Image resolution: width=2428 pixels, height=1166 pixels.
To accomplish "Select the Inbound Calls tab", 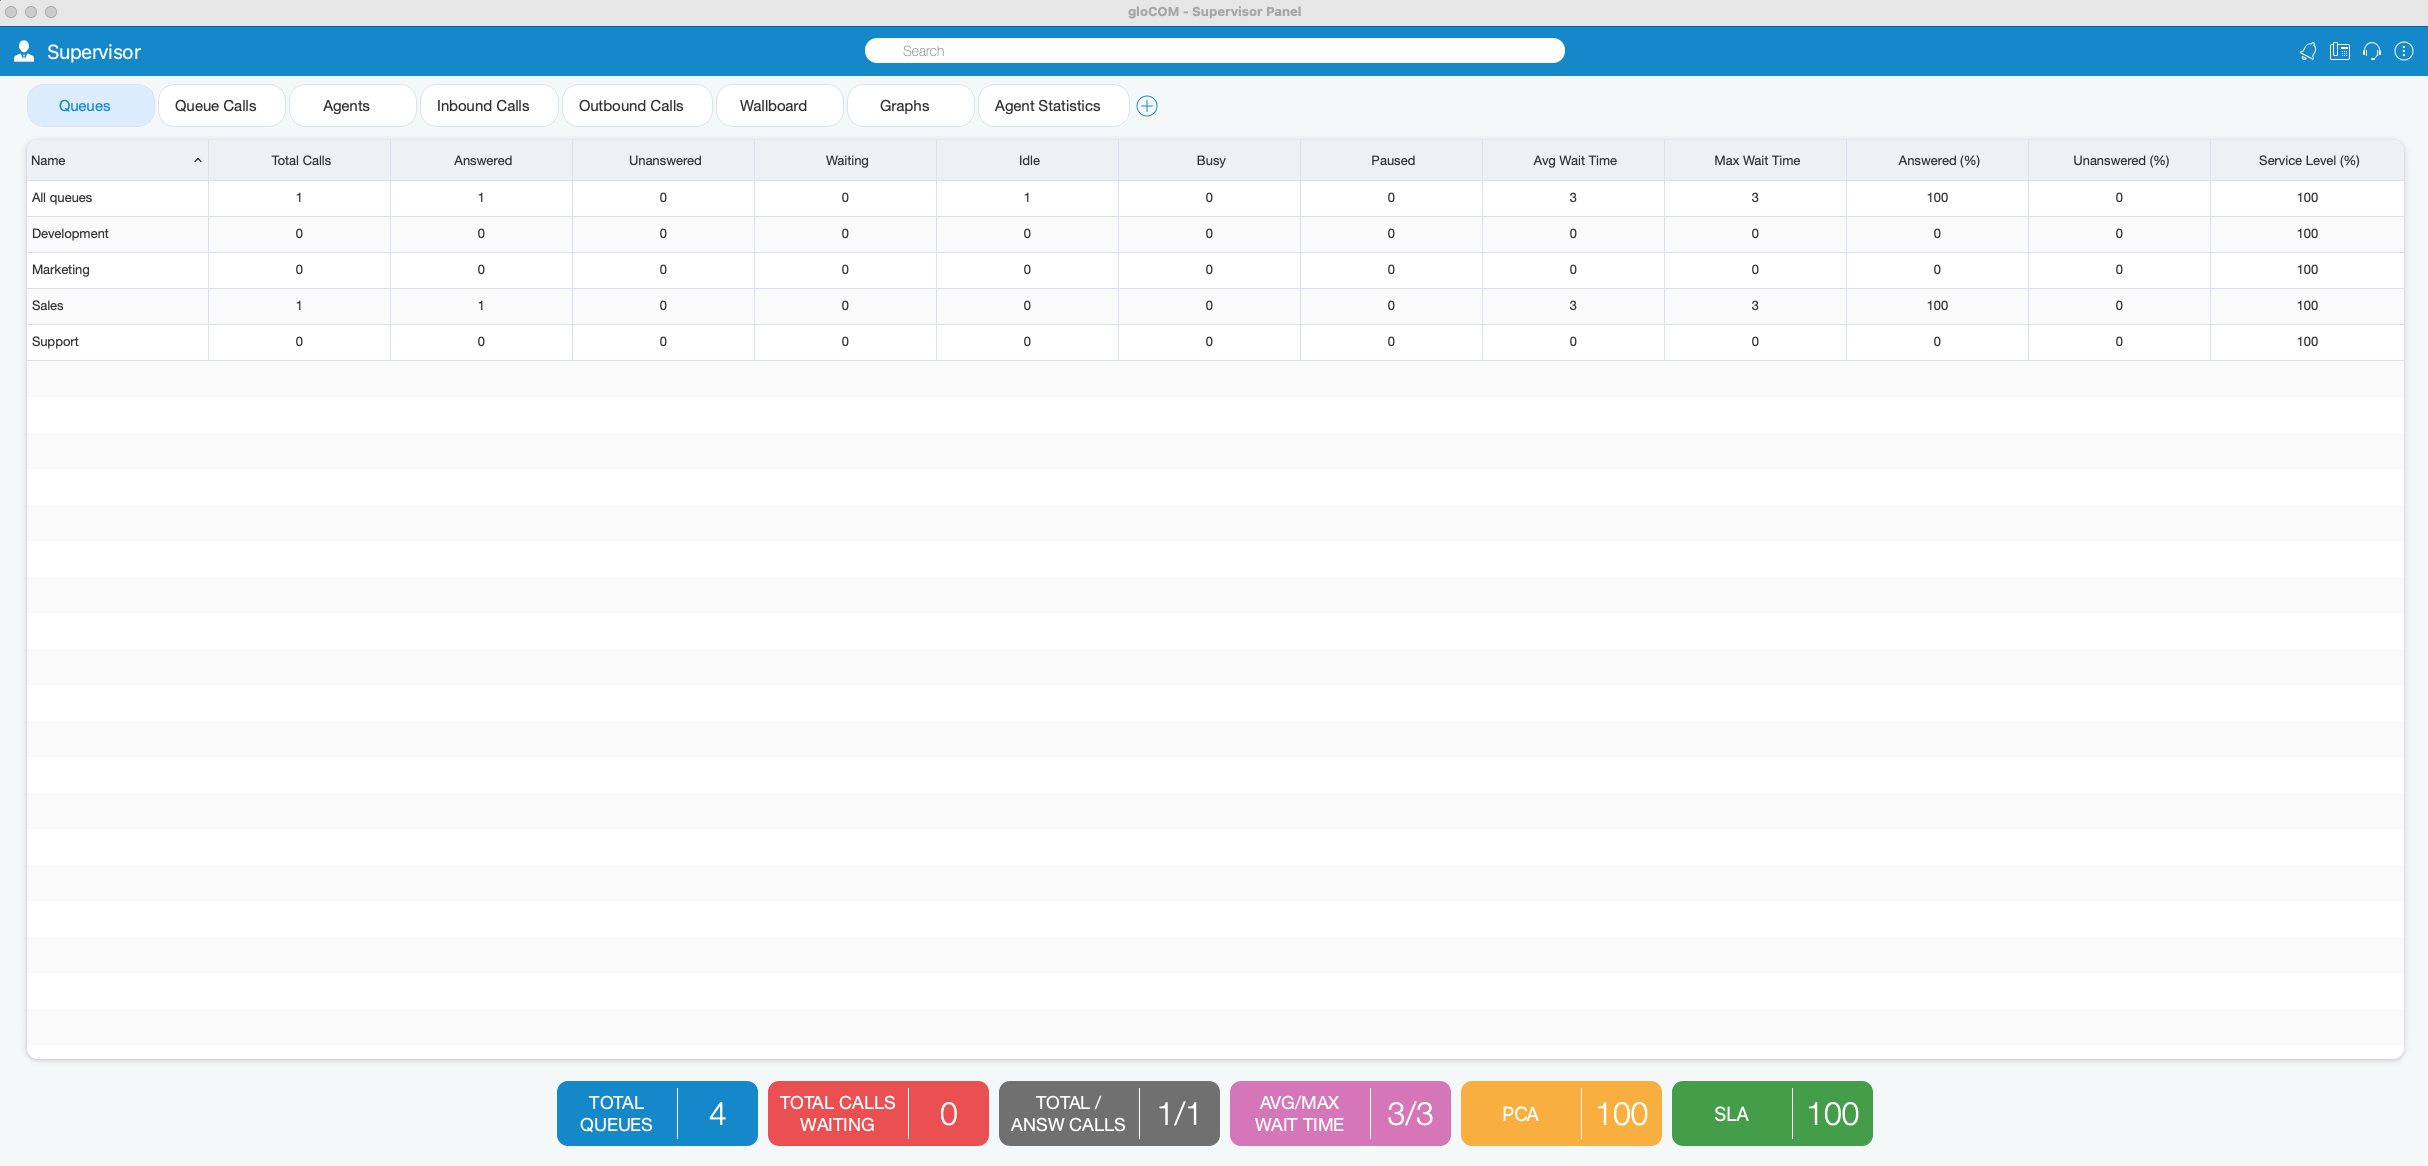I will point(480,105).
